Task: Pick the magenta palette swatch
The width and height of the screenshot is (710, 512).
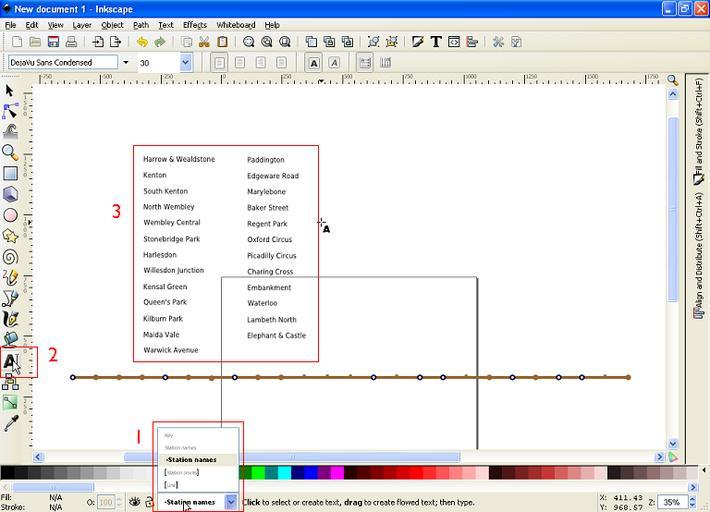Action: pyautogui.click(x=337, y=473)
